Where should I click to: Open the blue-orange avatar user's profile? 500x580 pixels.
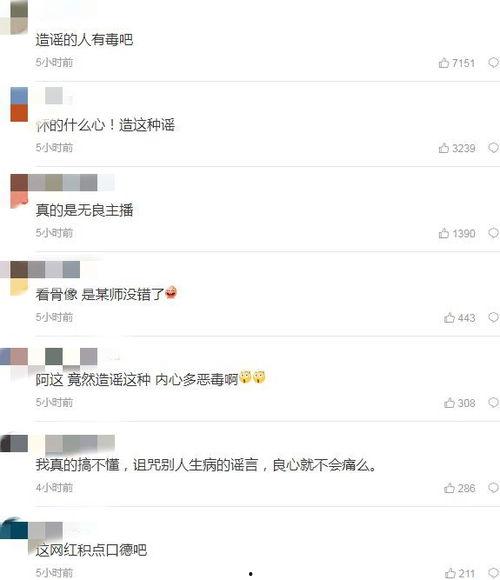[19, 105]
